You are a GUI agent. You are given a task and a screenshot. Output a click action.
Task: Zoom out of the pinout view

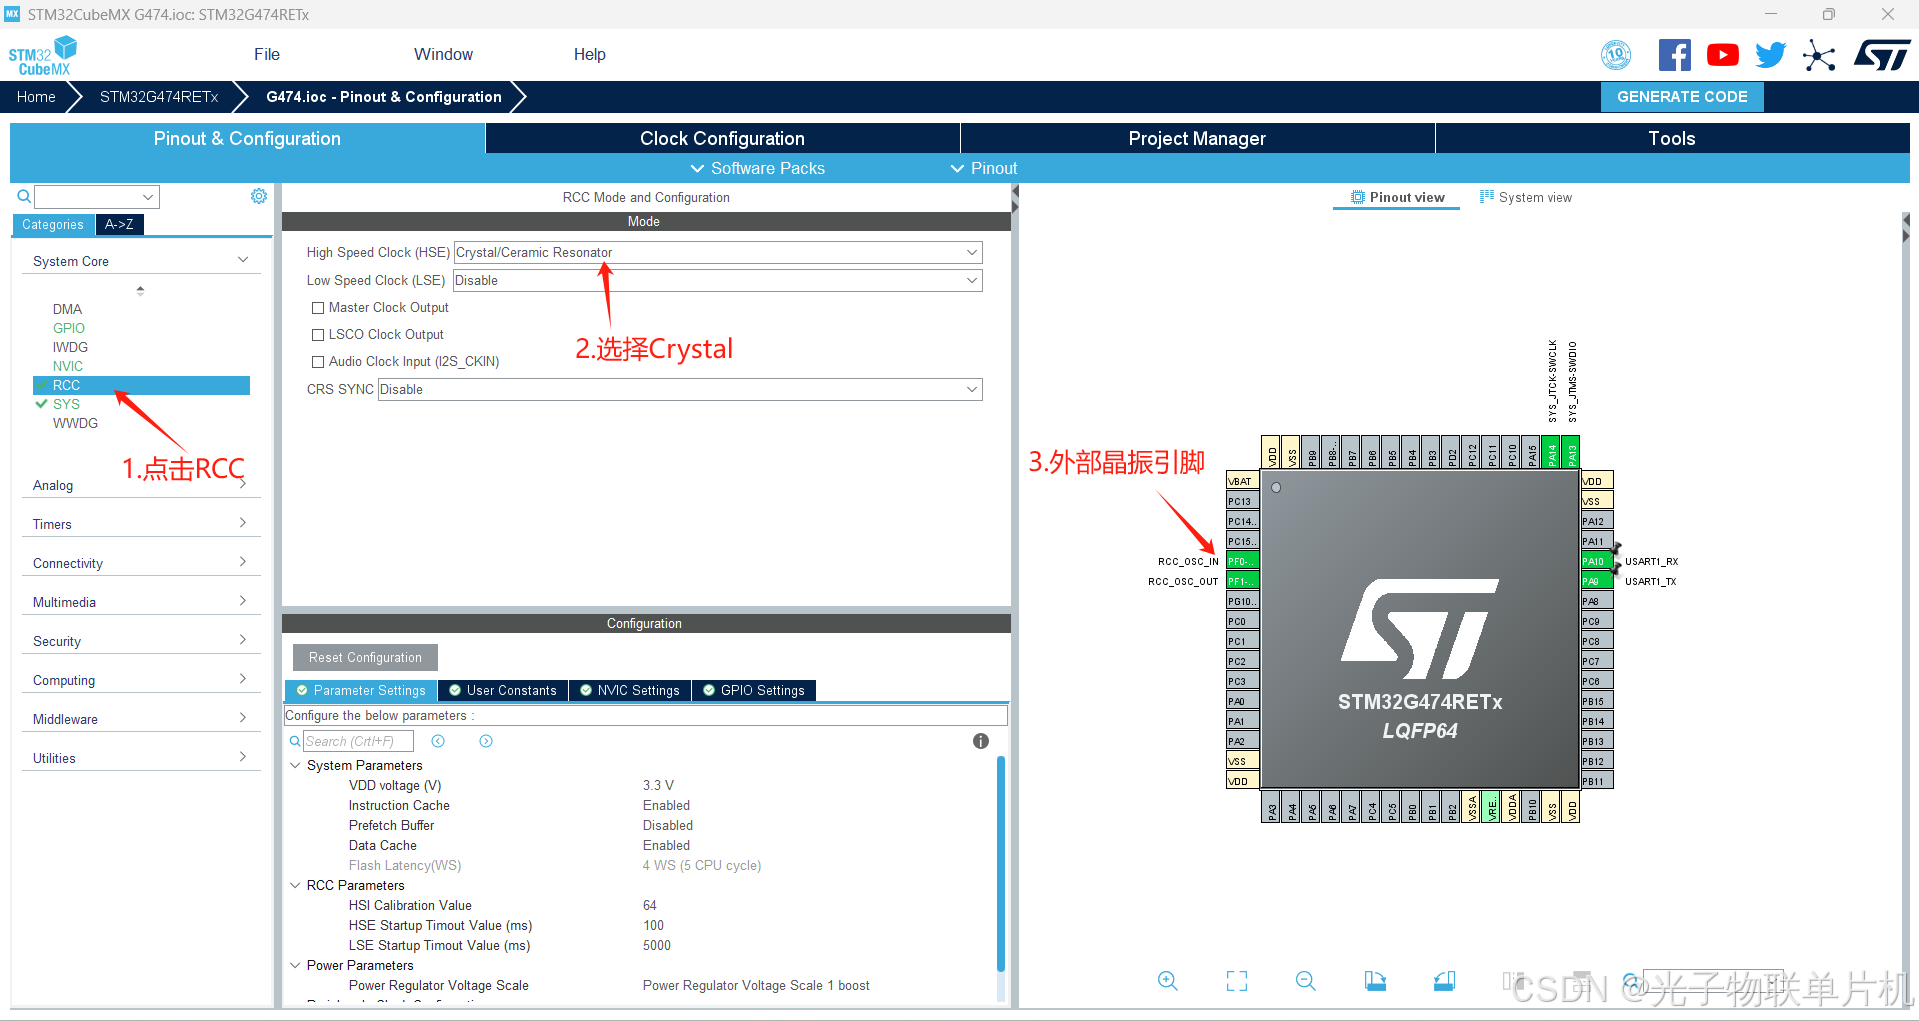tap(1306, 981)
